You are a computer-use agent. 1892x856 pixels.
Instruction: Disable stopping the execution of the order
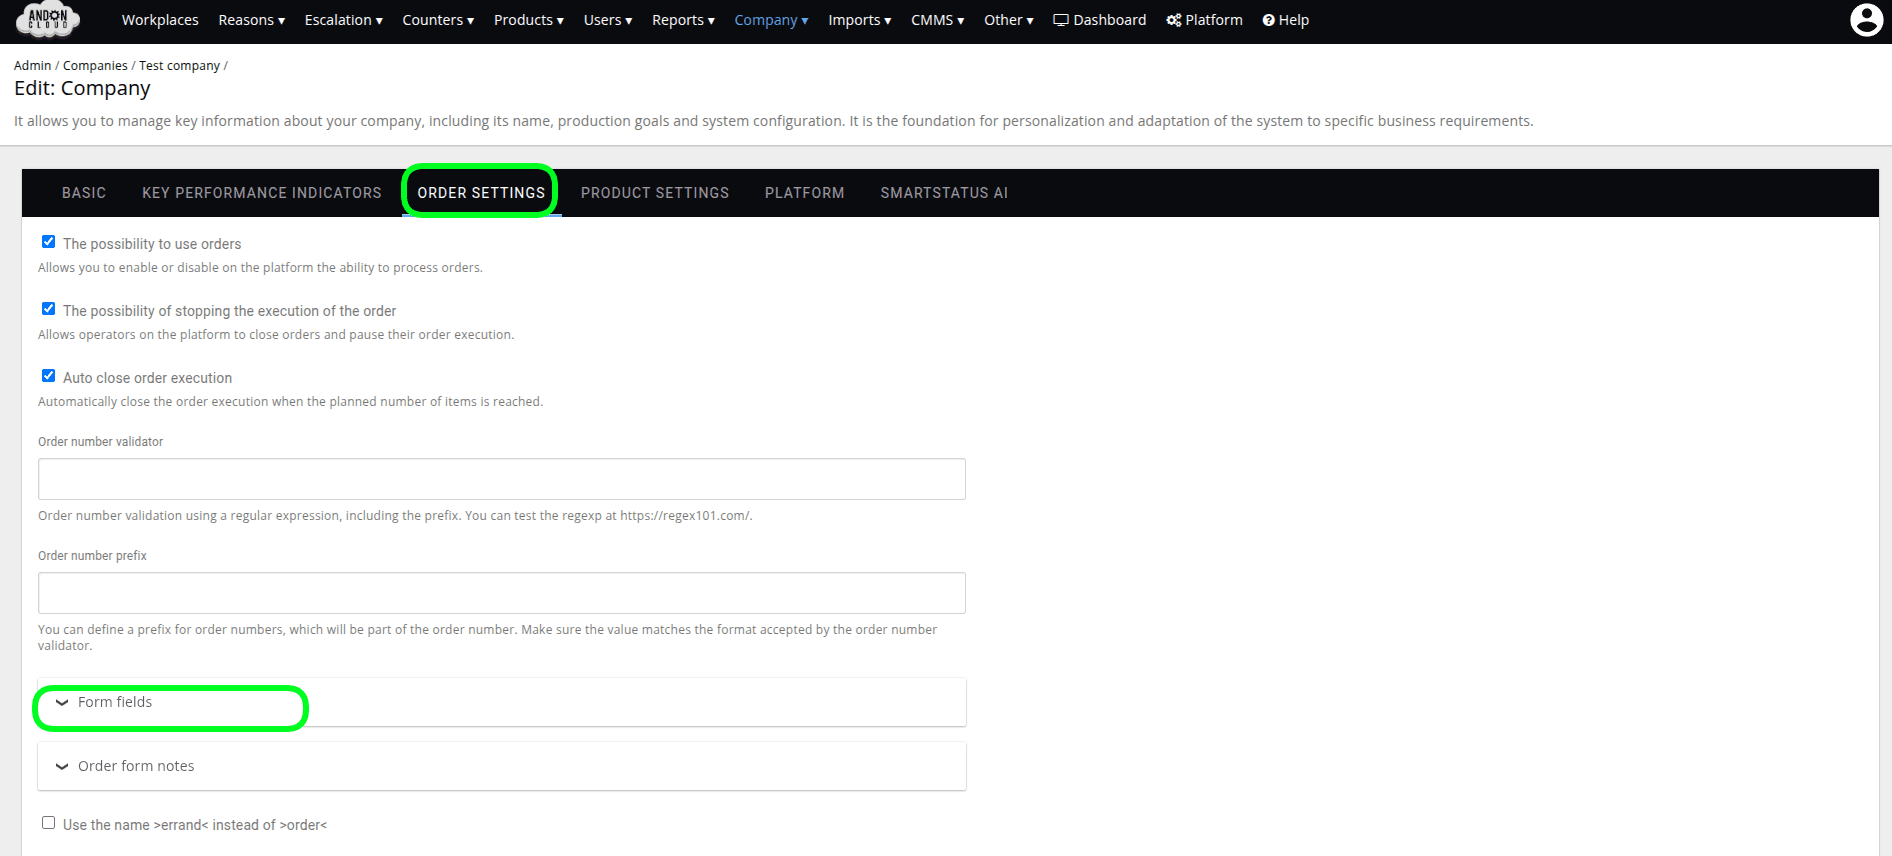coord(48,309)
